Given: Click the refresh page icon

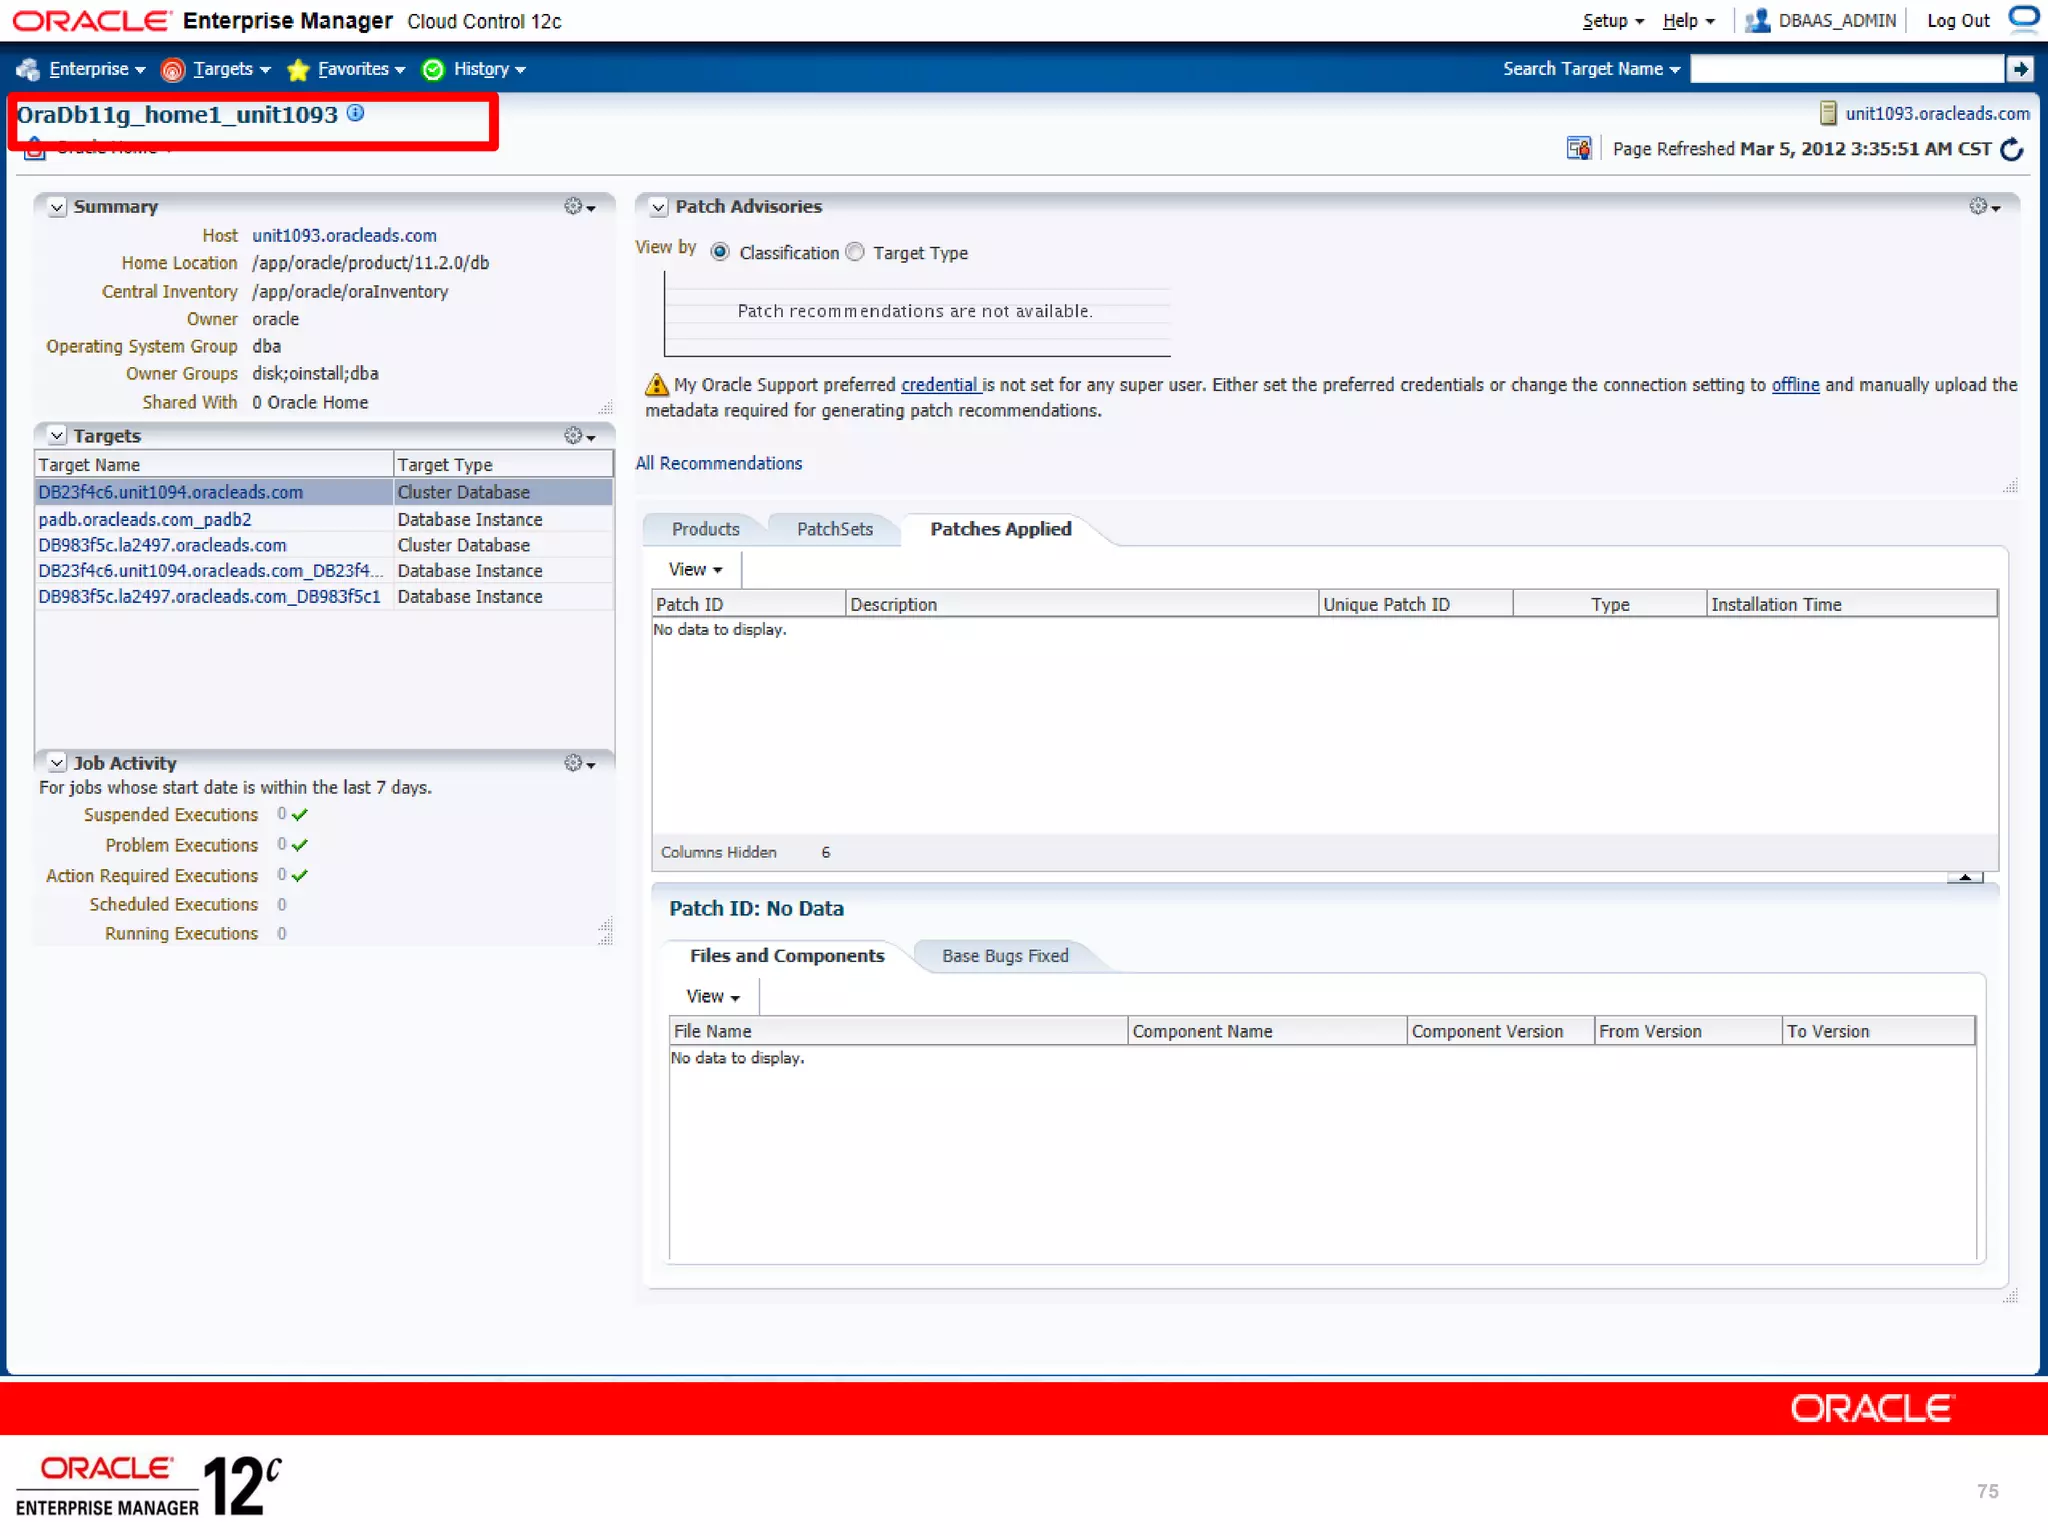Looking at the screenshot, I should tap(2012, 149).
